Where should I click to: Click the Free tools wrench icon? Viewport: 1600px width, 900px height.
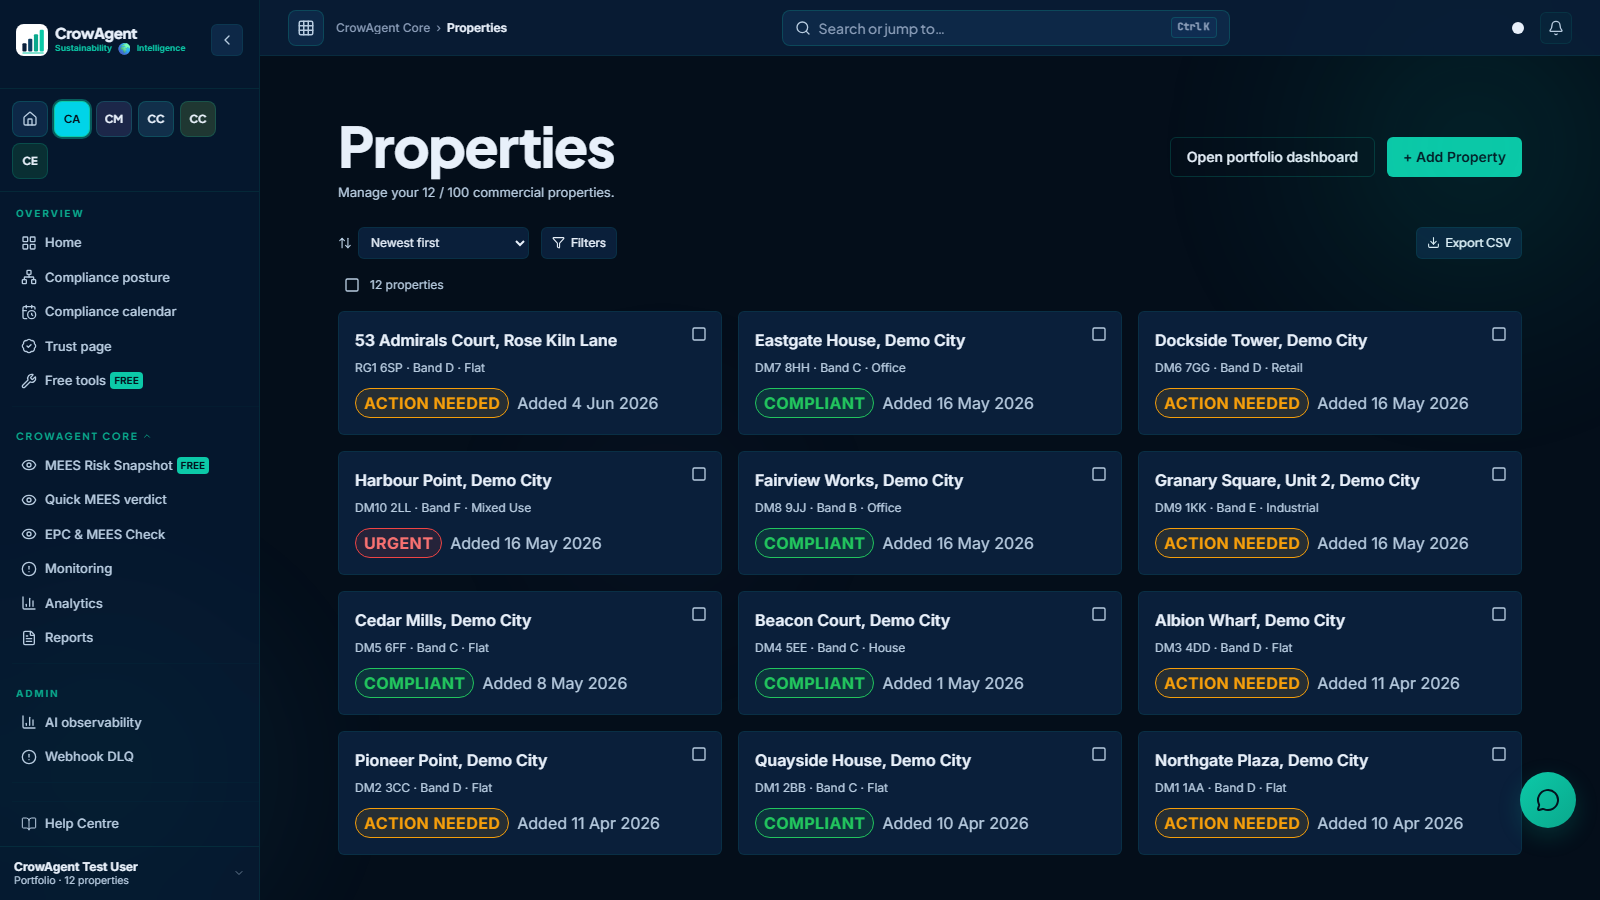pyautogui.click(x=29, y=381)
